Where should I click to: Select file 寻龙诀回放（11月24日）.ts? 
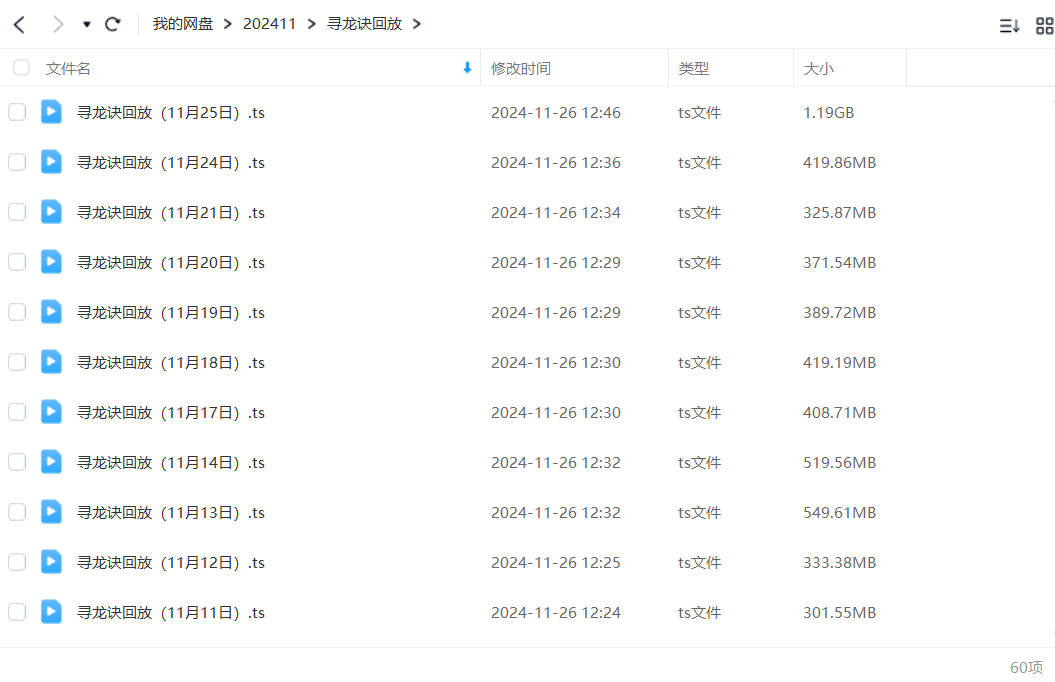171,163
